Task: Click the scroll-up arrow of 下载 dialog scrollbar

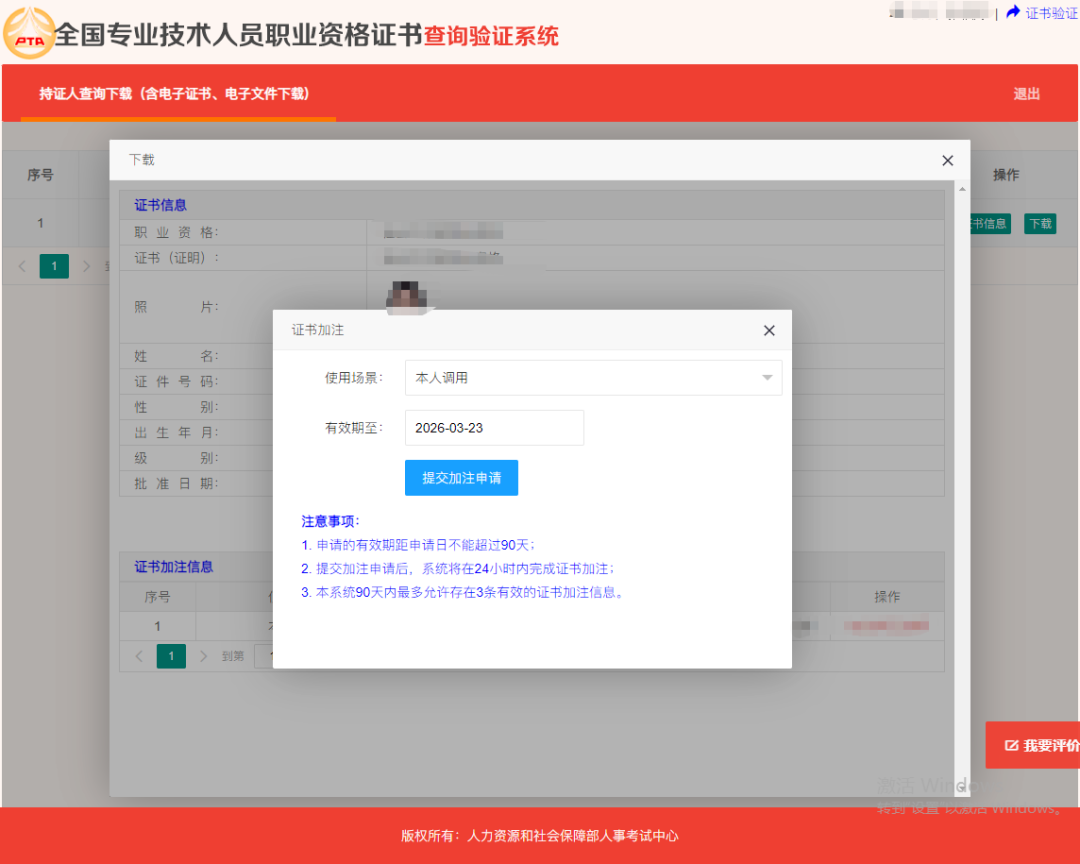Action: [x=962, y=189]
